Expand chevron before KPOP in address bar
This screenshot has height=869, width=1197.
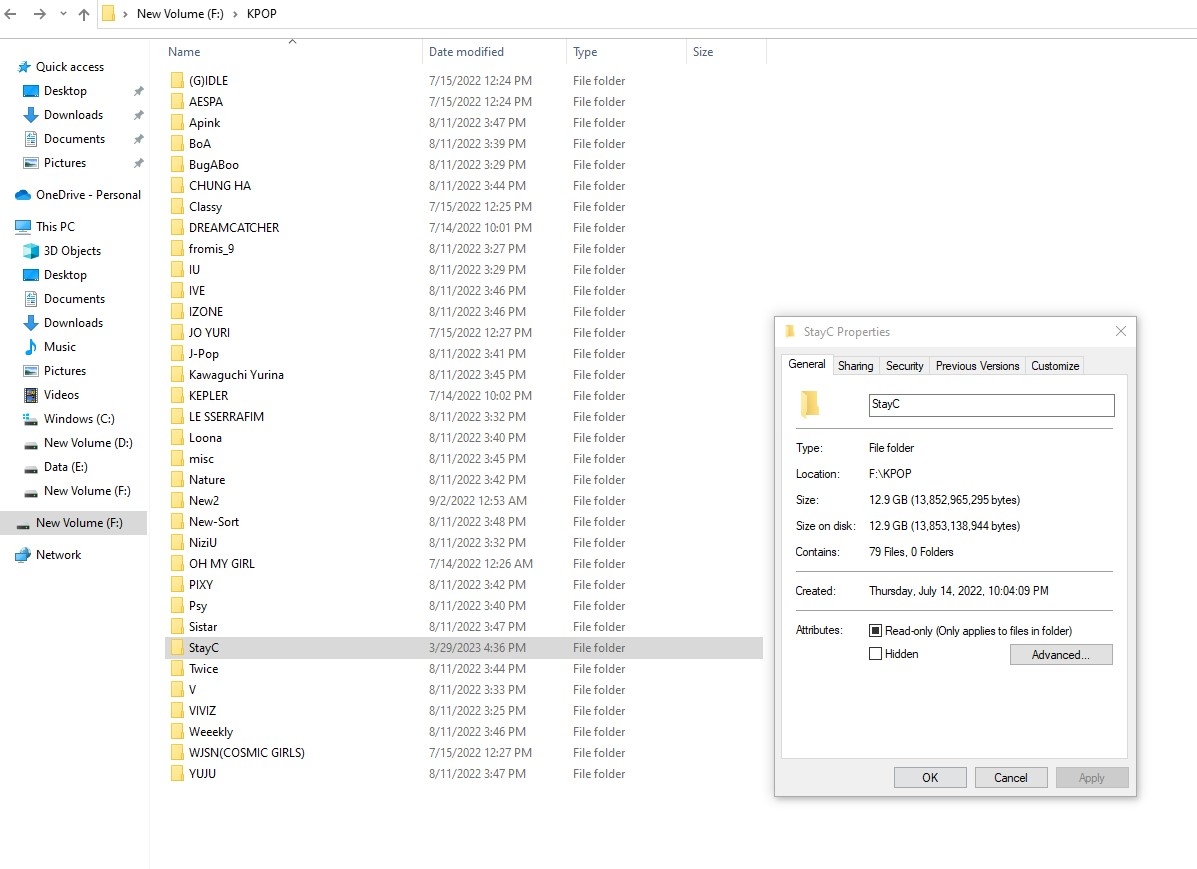(x=235, y=14)
